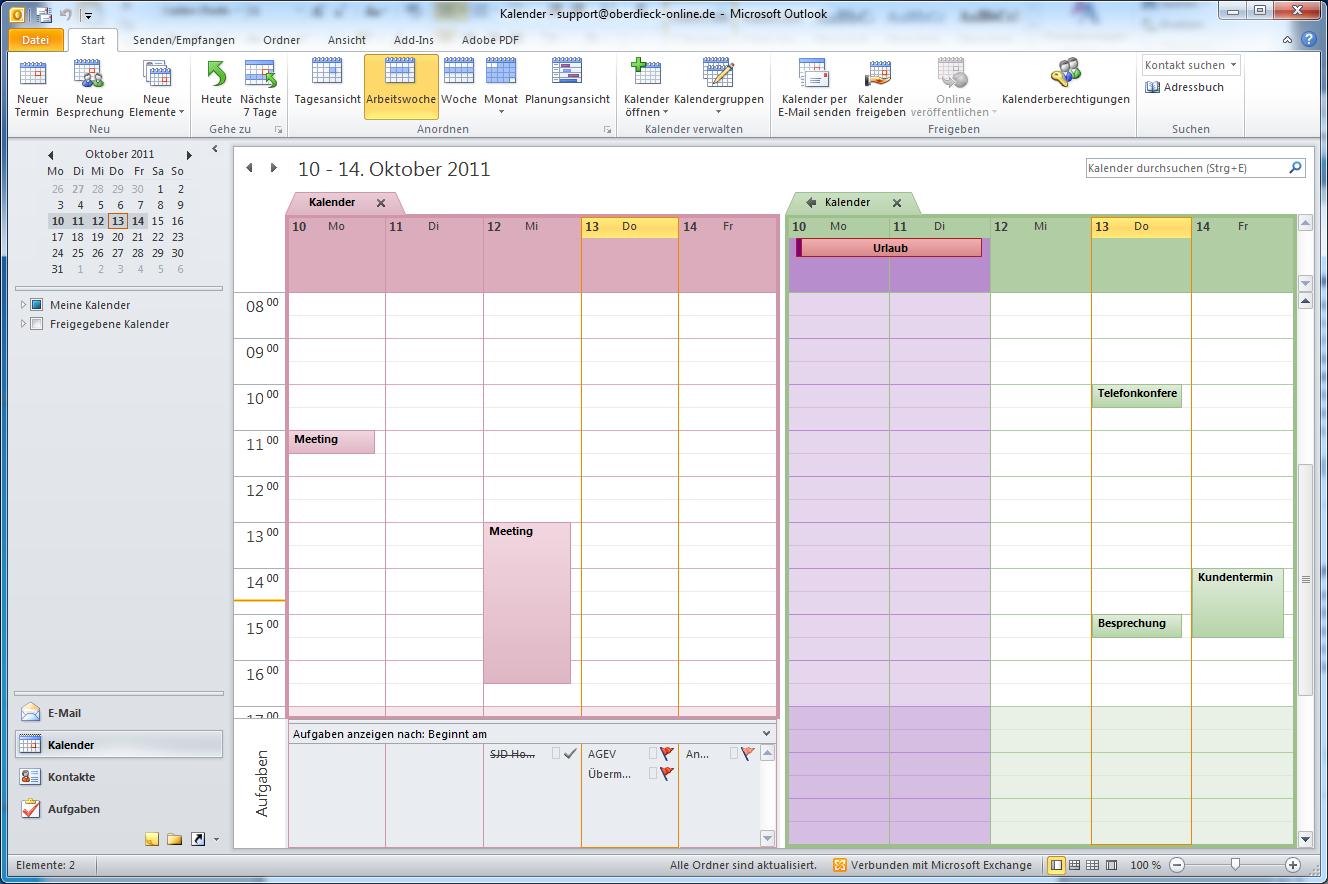Select the Arbeitswoche view
This screenshot has width=1328, height=884.
[x=401, y=87]
